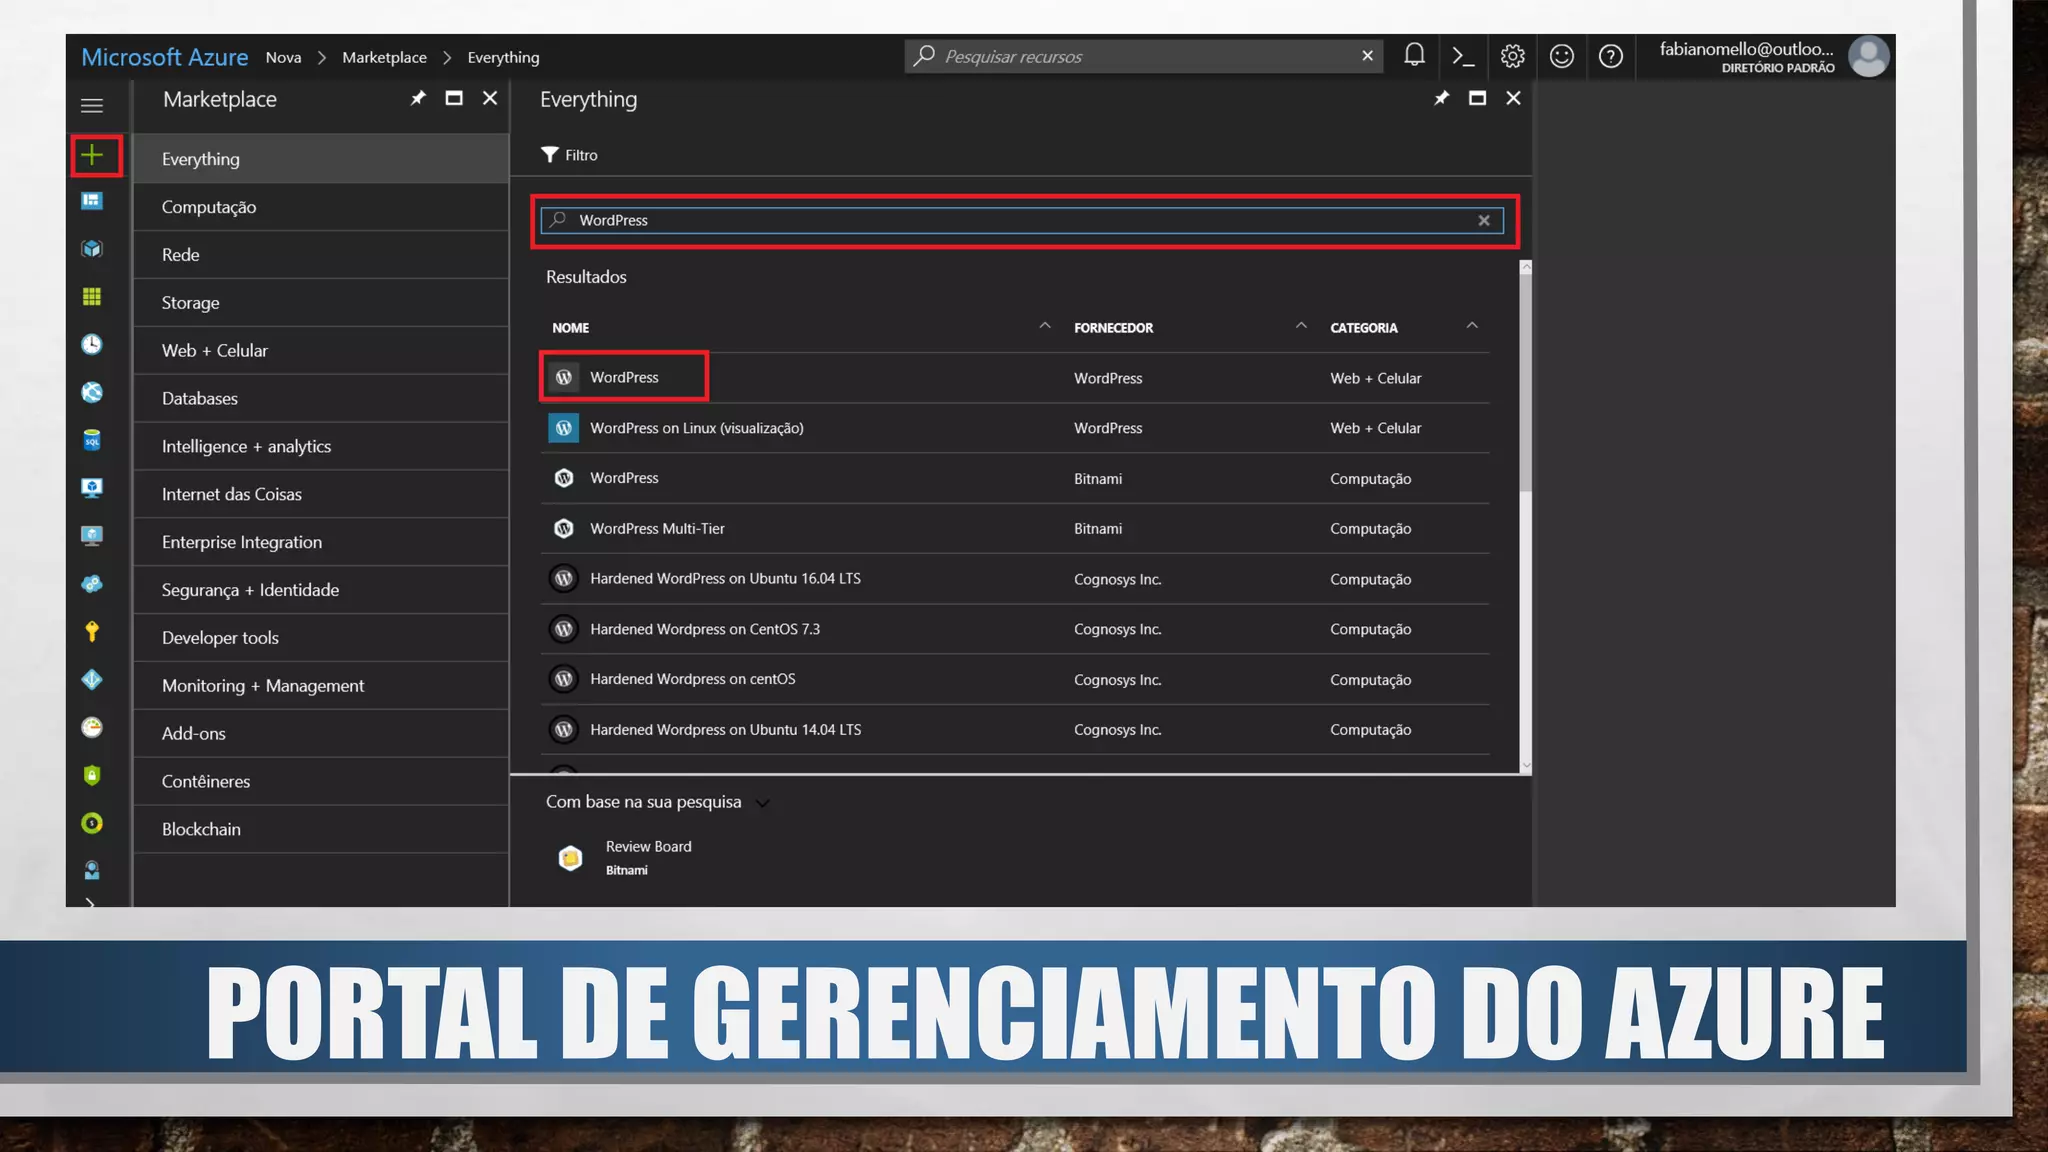
Task: Open the App Services globe icon
Action: (92, 392)
